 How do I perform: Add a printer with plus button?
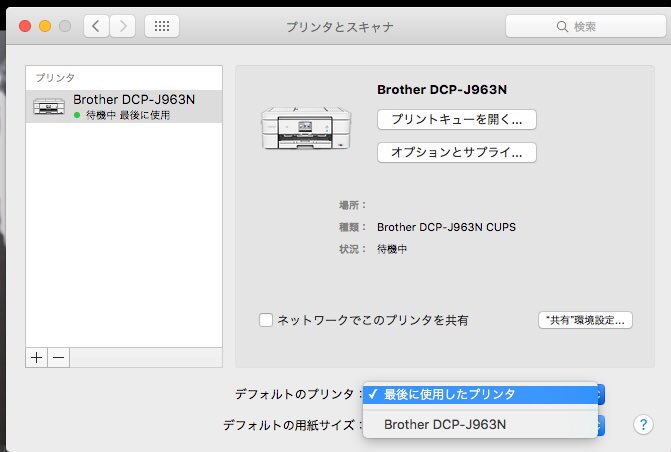pyautogui.click(x=37, y=357)
